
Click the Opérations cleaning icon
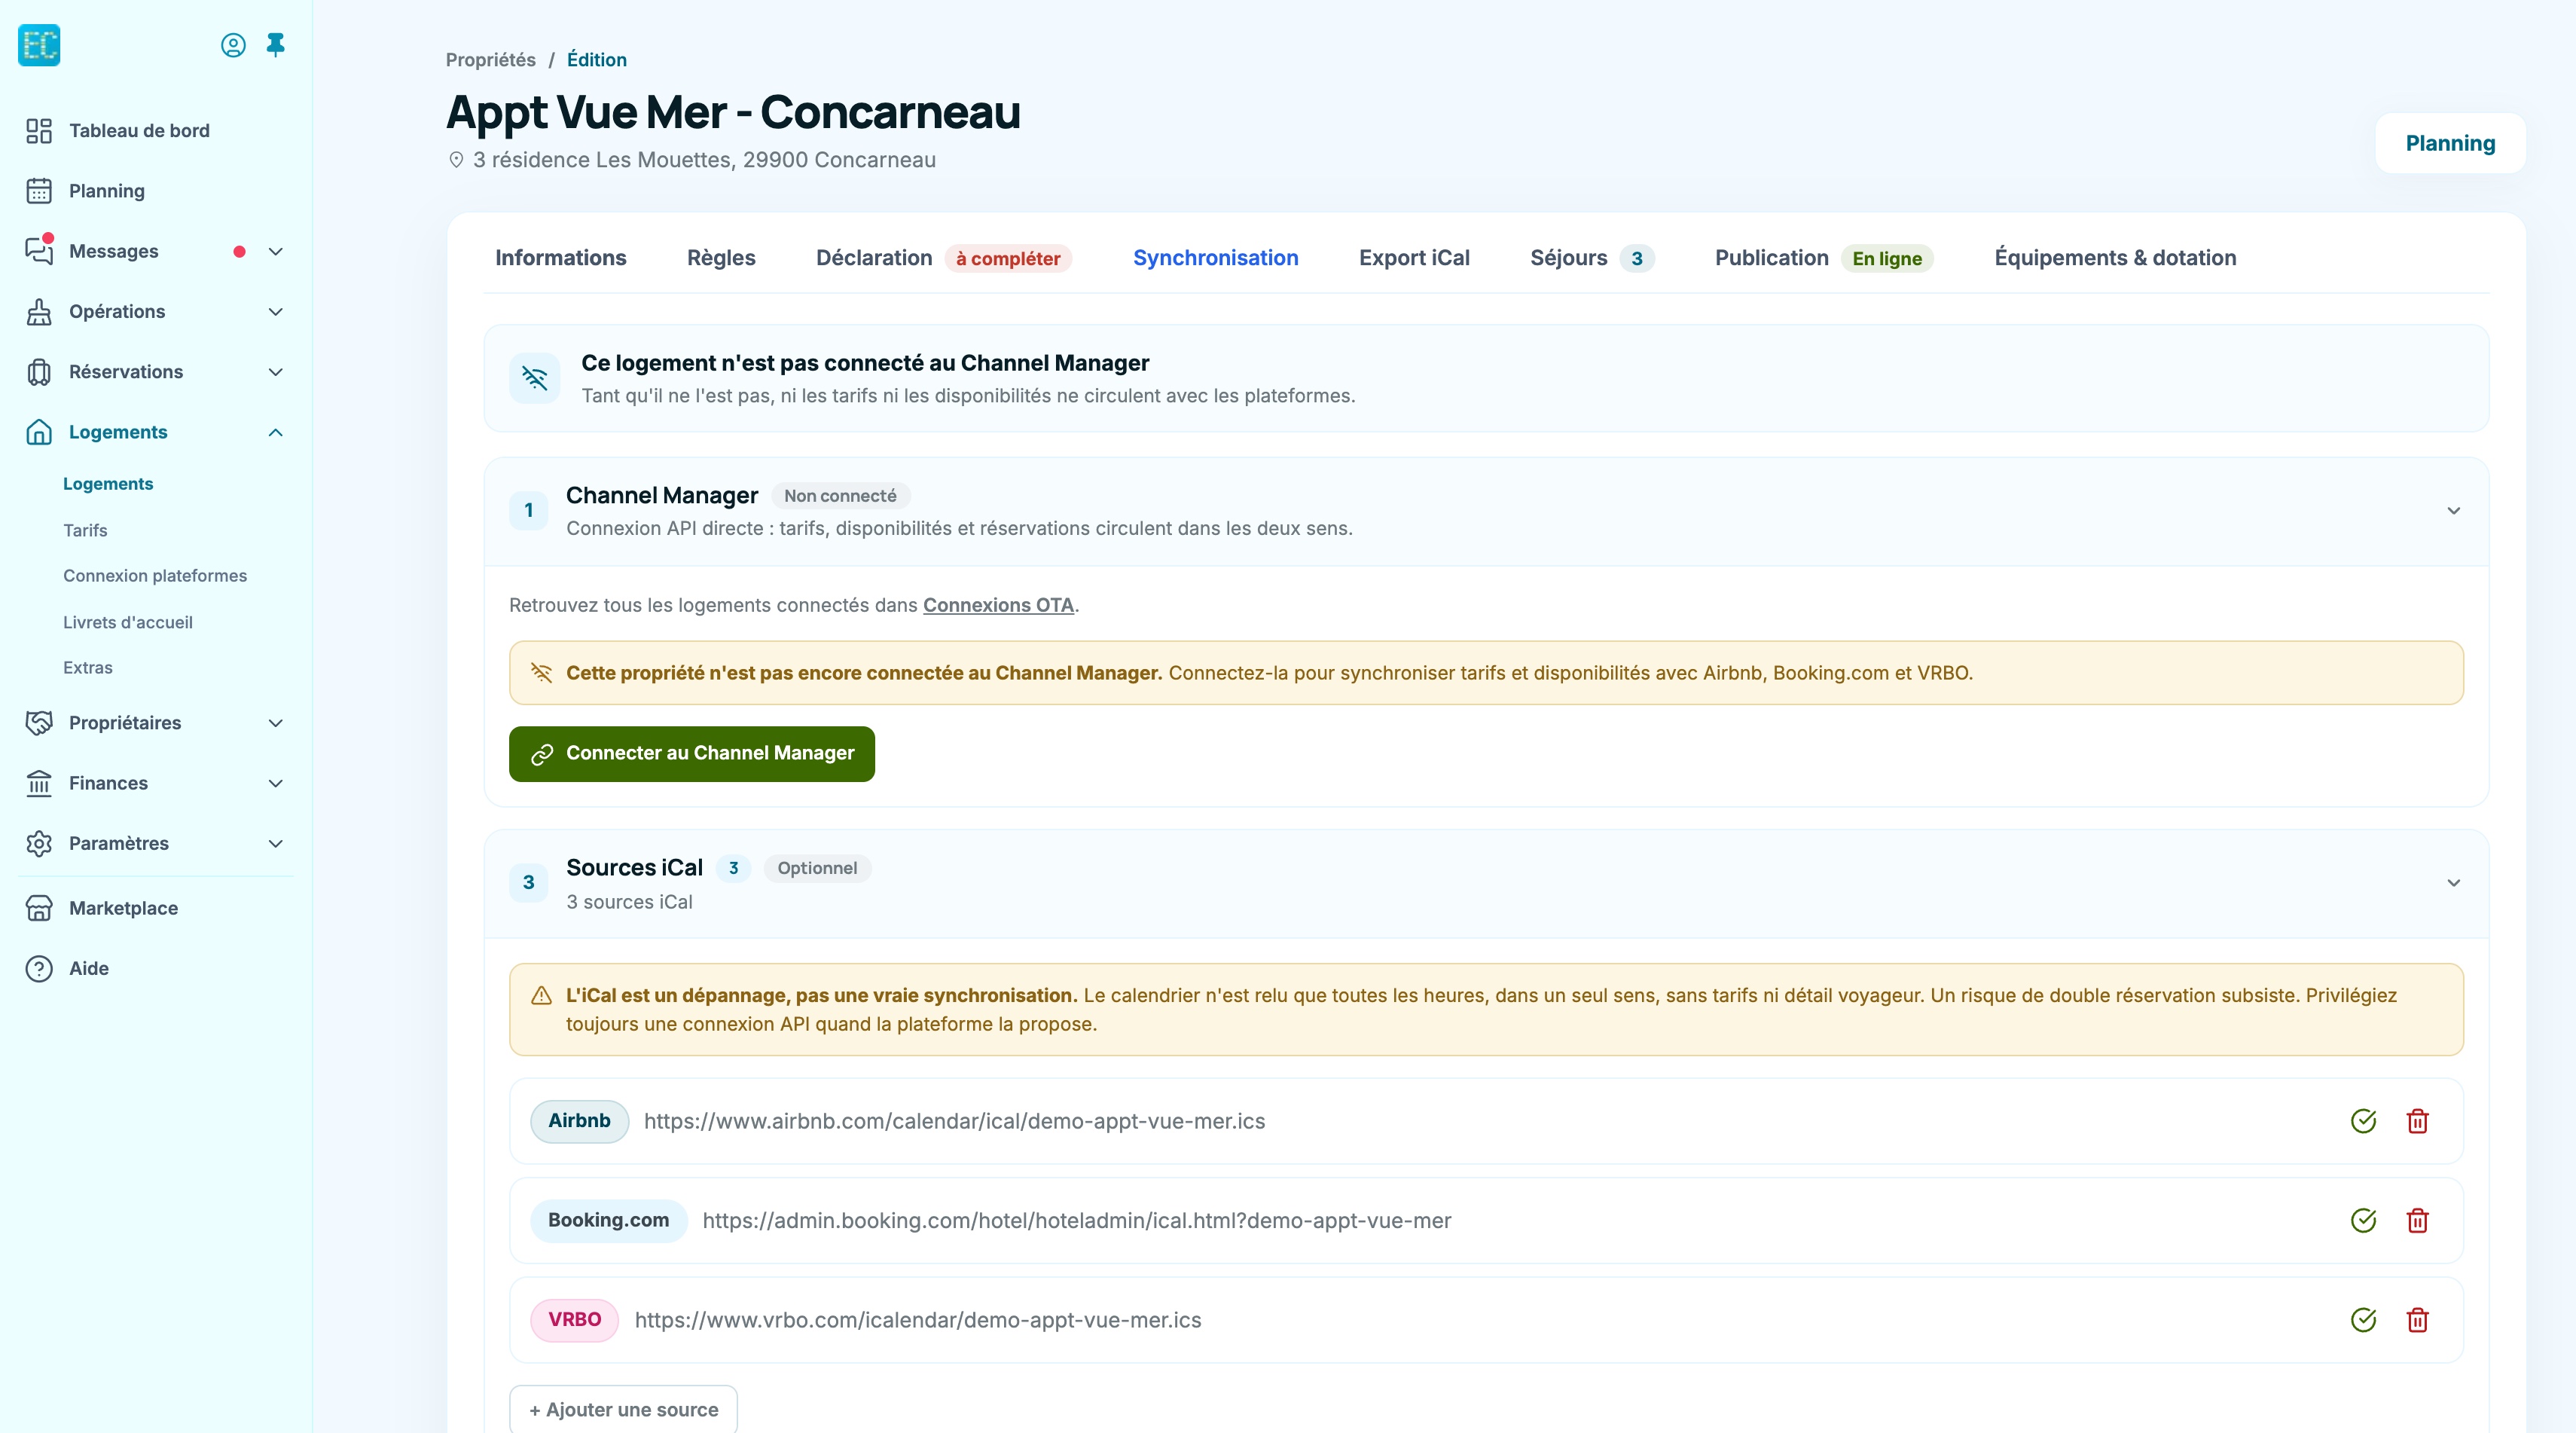click(x=39, y=312)
